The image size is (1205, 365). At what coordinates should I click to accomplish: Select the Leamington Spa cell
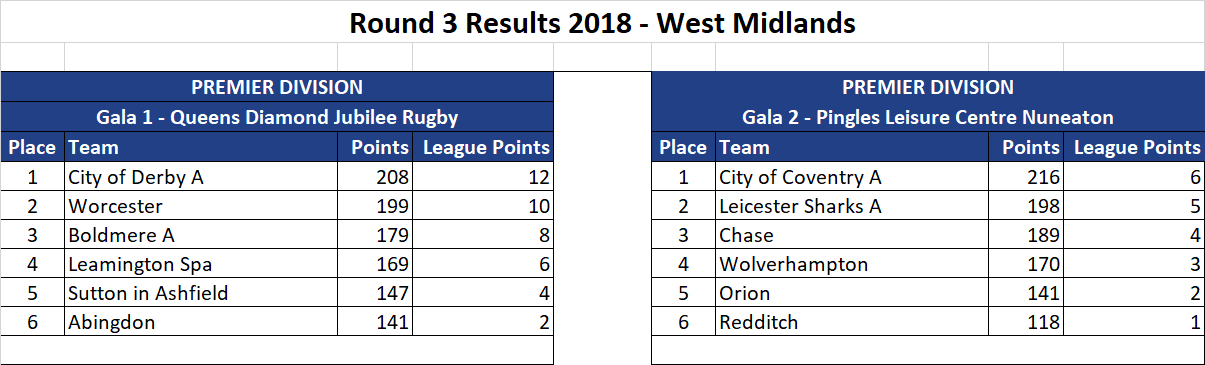[x=200, y=265]
